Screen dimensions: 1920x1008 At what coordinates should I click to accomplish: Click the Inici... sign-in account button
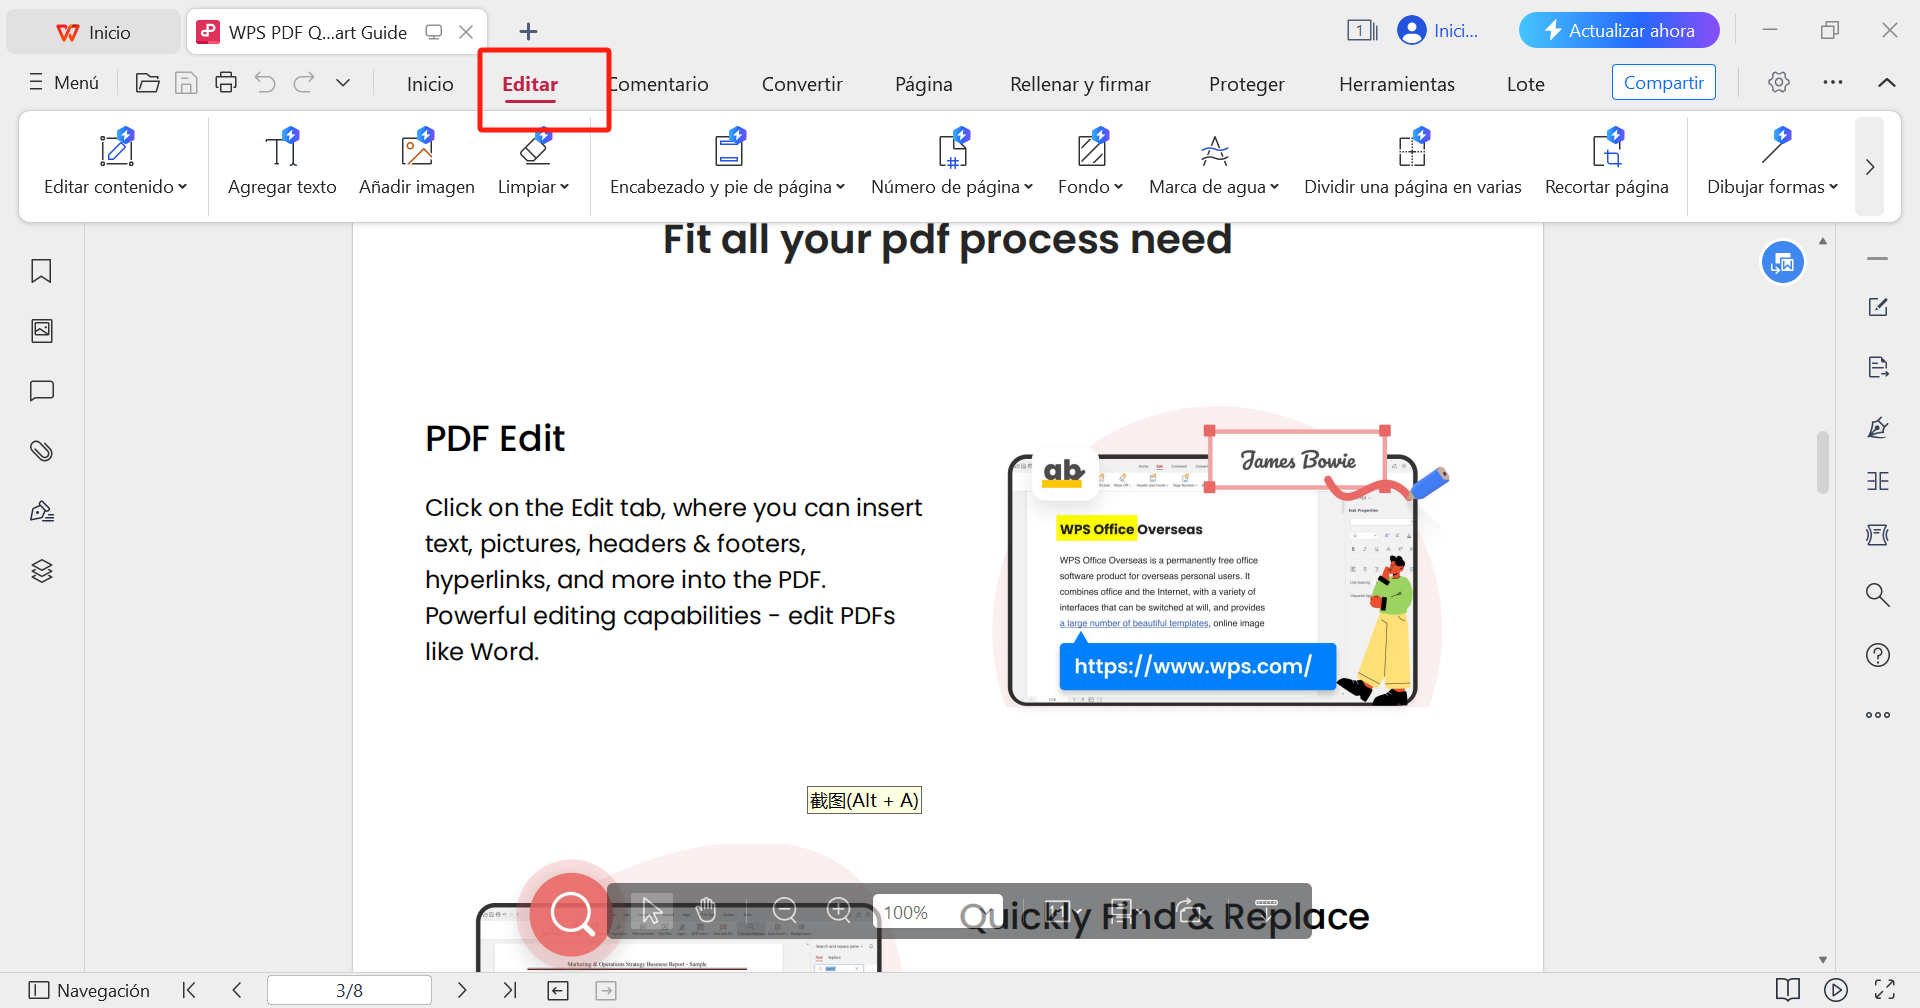pyautogui.click(x=1438, y=31)
